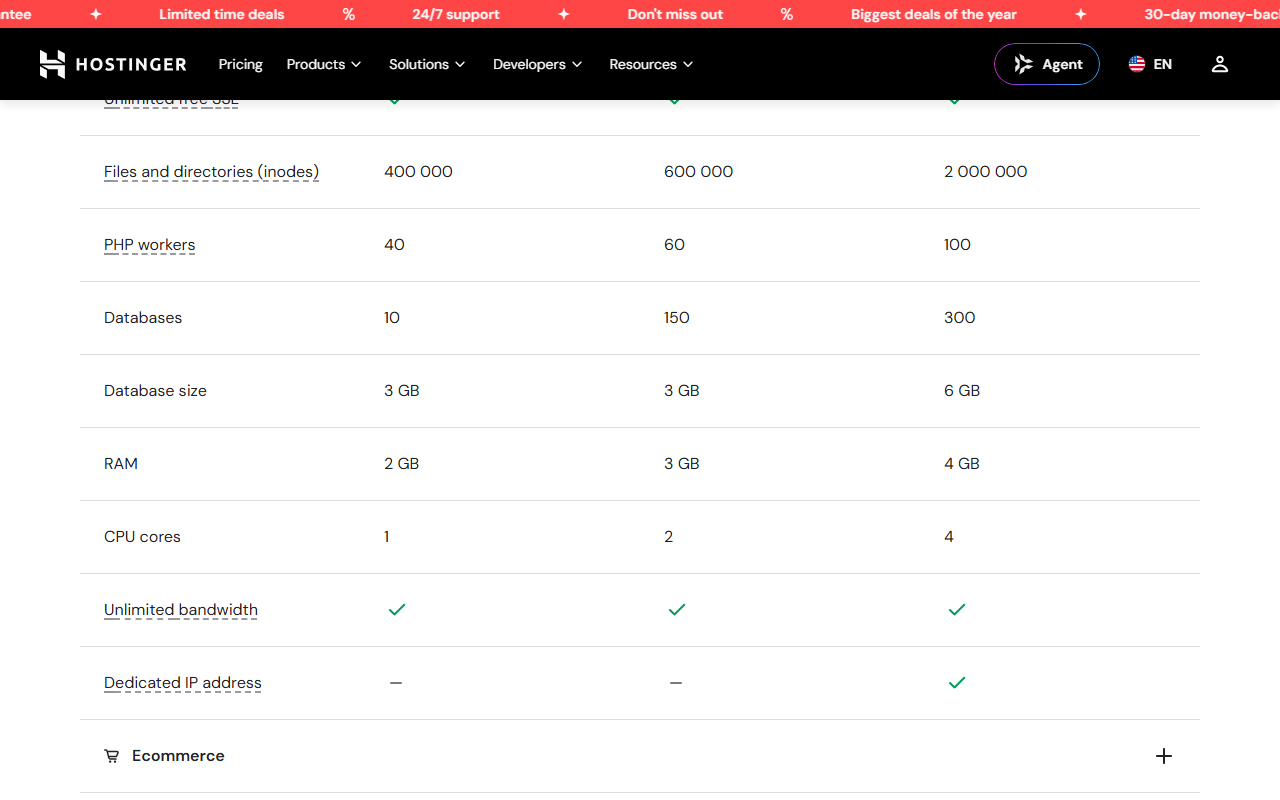
Task: Click the '100' PHP workers value
Action: [957, 245]
